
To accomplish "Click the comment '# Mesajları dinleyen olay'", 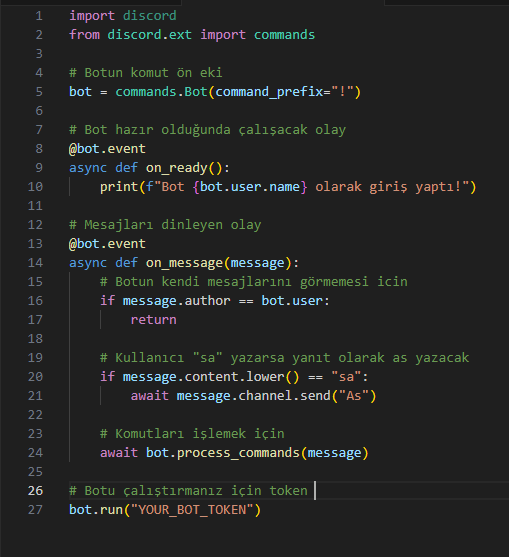I will [165, 225].
